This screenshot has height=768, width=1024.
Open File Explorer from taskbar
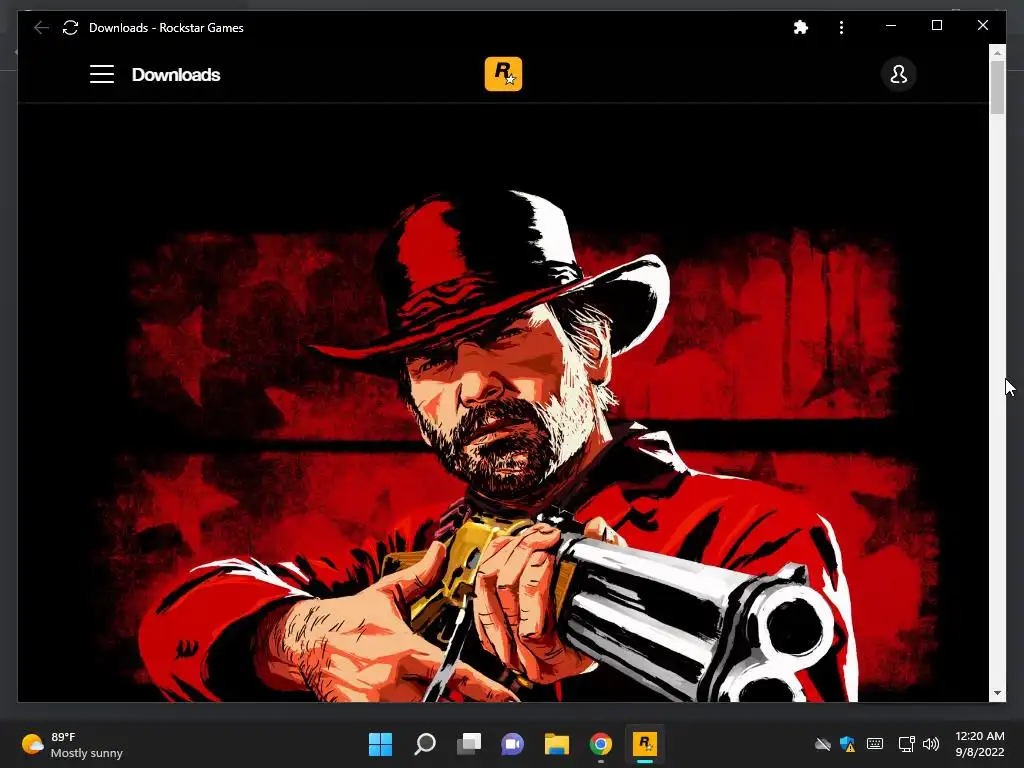click(x=557, y=744)
